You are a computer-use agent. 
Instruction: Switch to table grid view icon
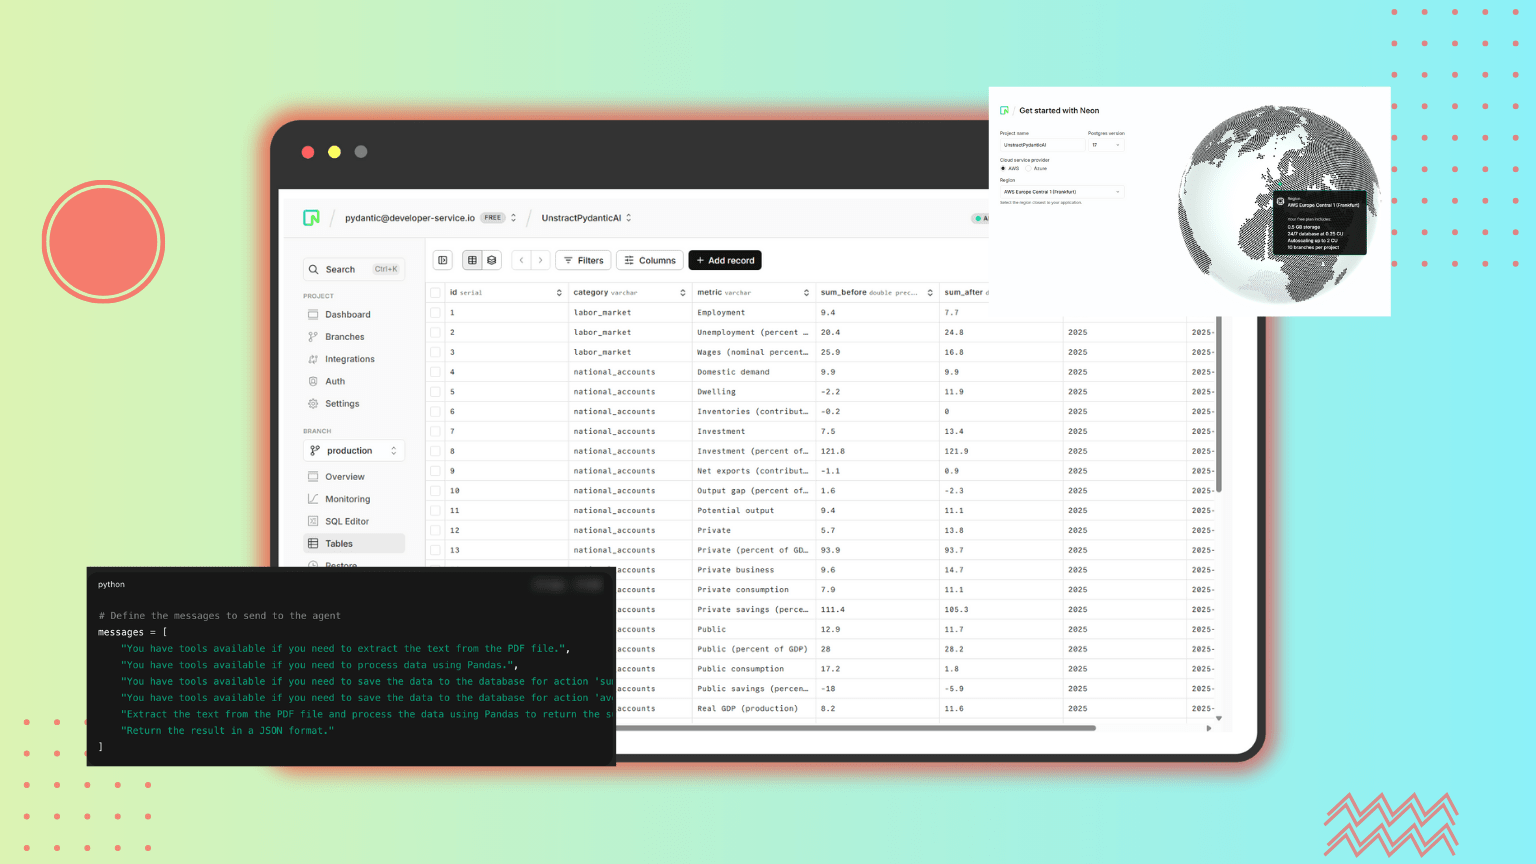pos(472,260)
